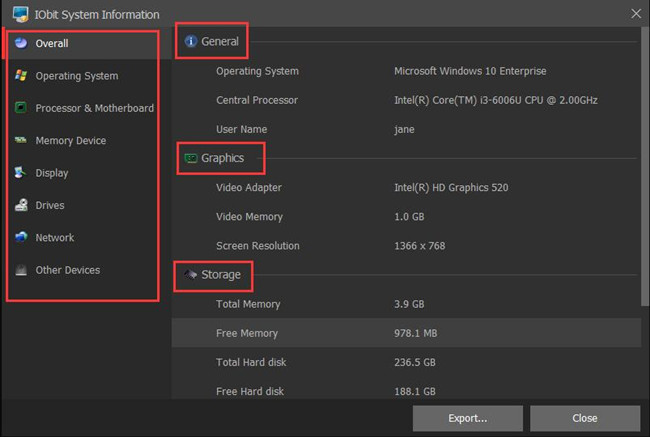The width and height of the screenshot is (650, 437).
Task: Click the General section info icon
Action: 191,41
